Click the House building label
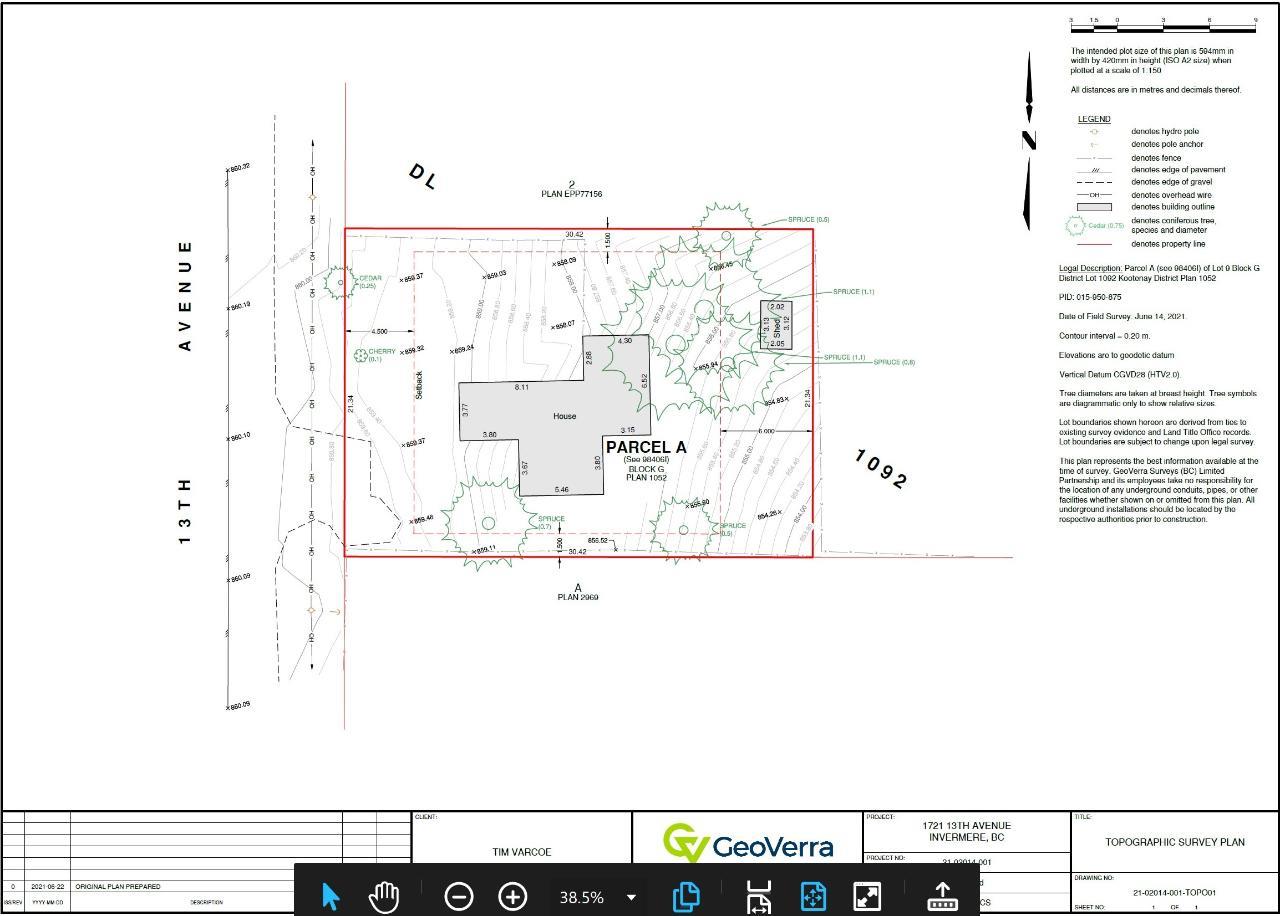Screen dimensions: 1280x916 (565, 416)
